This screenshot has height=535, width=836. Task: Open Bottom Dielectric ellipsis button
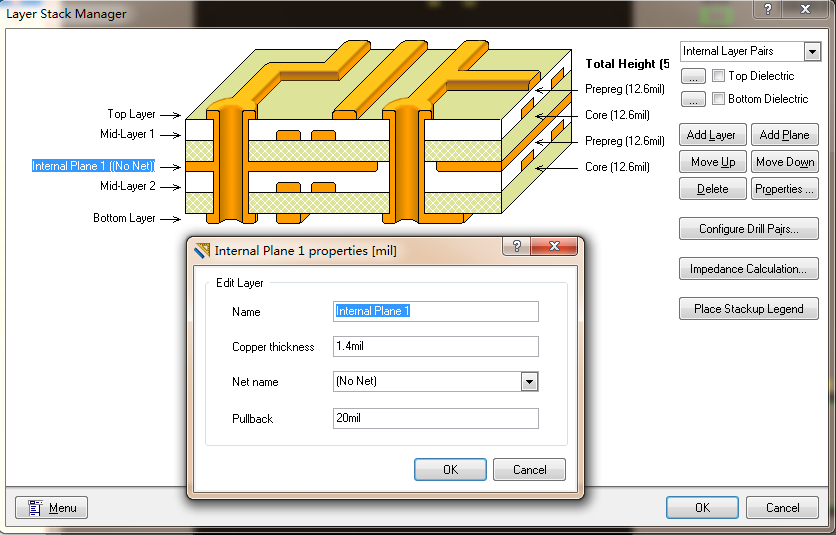(693, 99)
